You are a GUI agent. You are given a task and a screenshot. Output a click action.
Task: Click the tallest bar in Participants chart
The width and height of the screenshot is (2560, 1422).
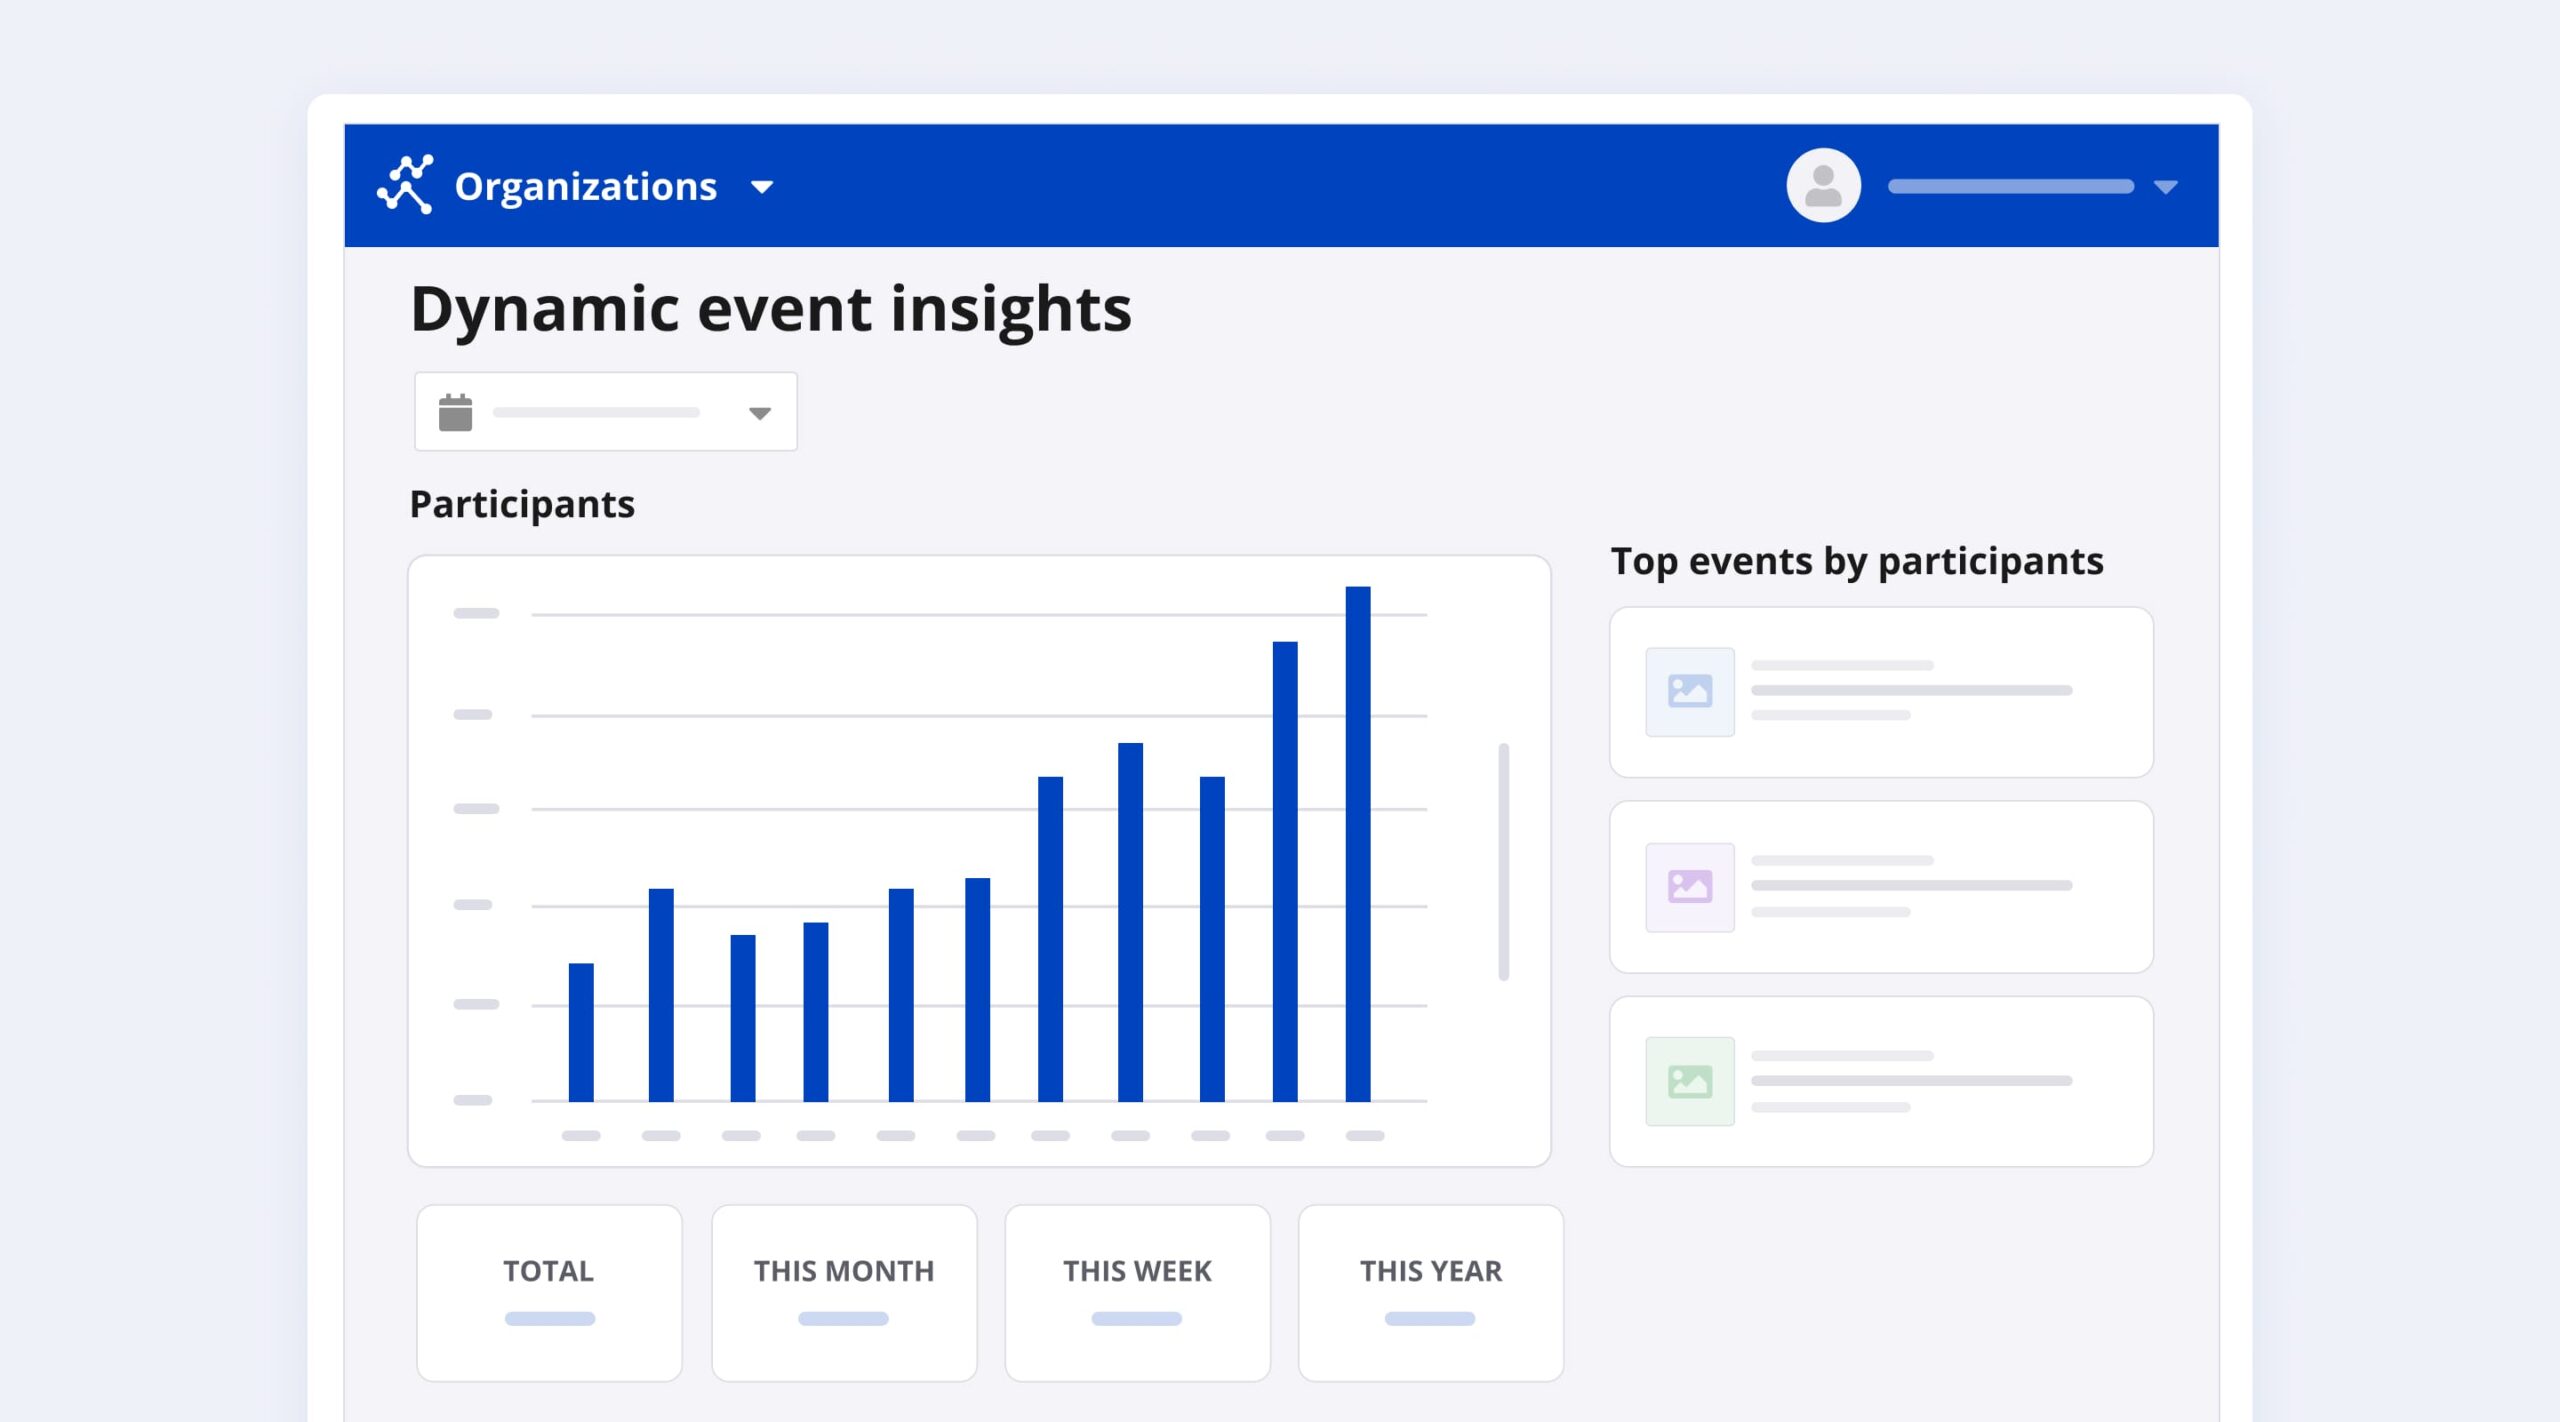pos(1357,844)
